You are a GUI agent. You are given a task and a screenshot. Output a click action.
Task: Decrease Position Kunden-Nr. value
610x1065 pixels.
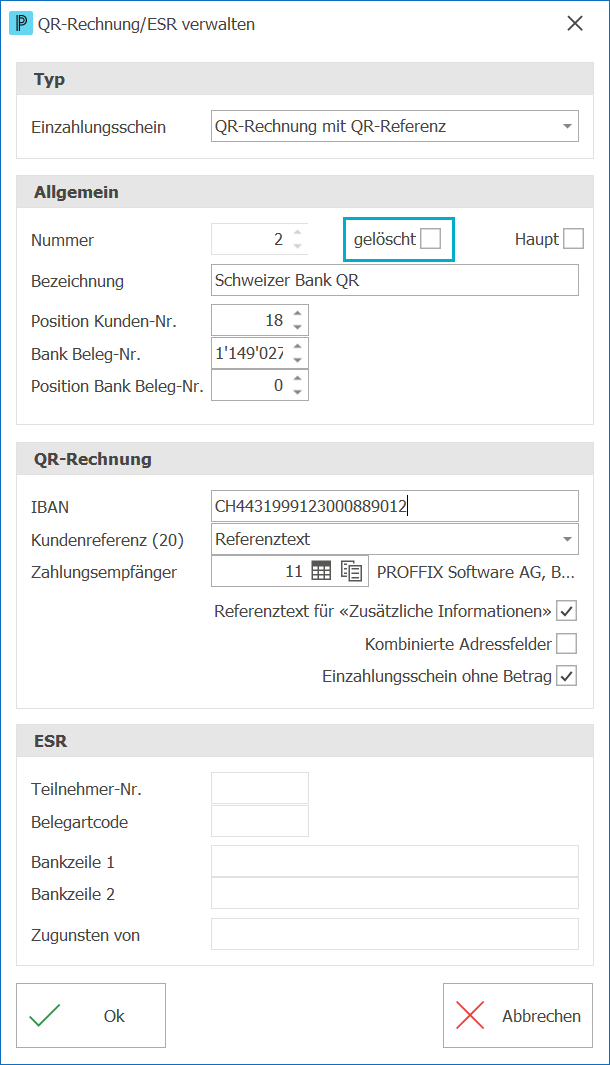[x=298, y=327]
